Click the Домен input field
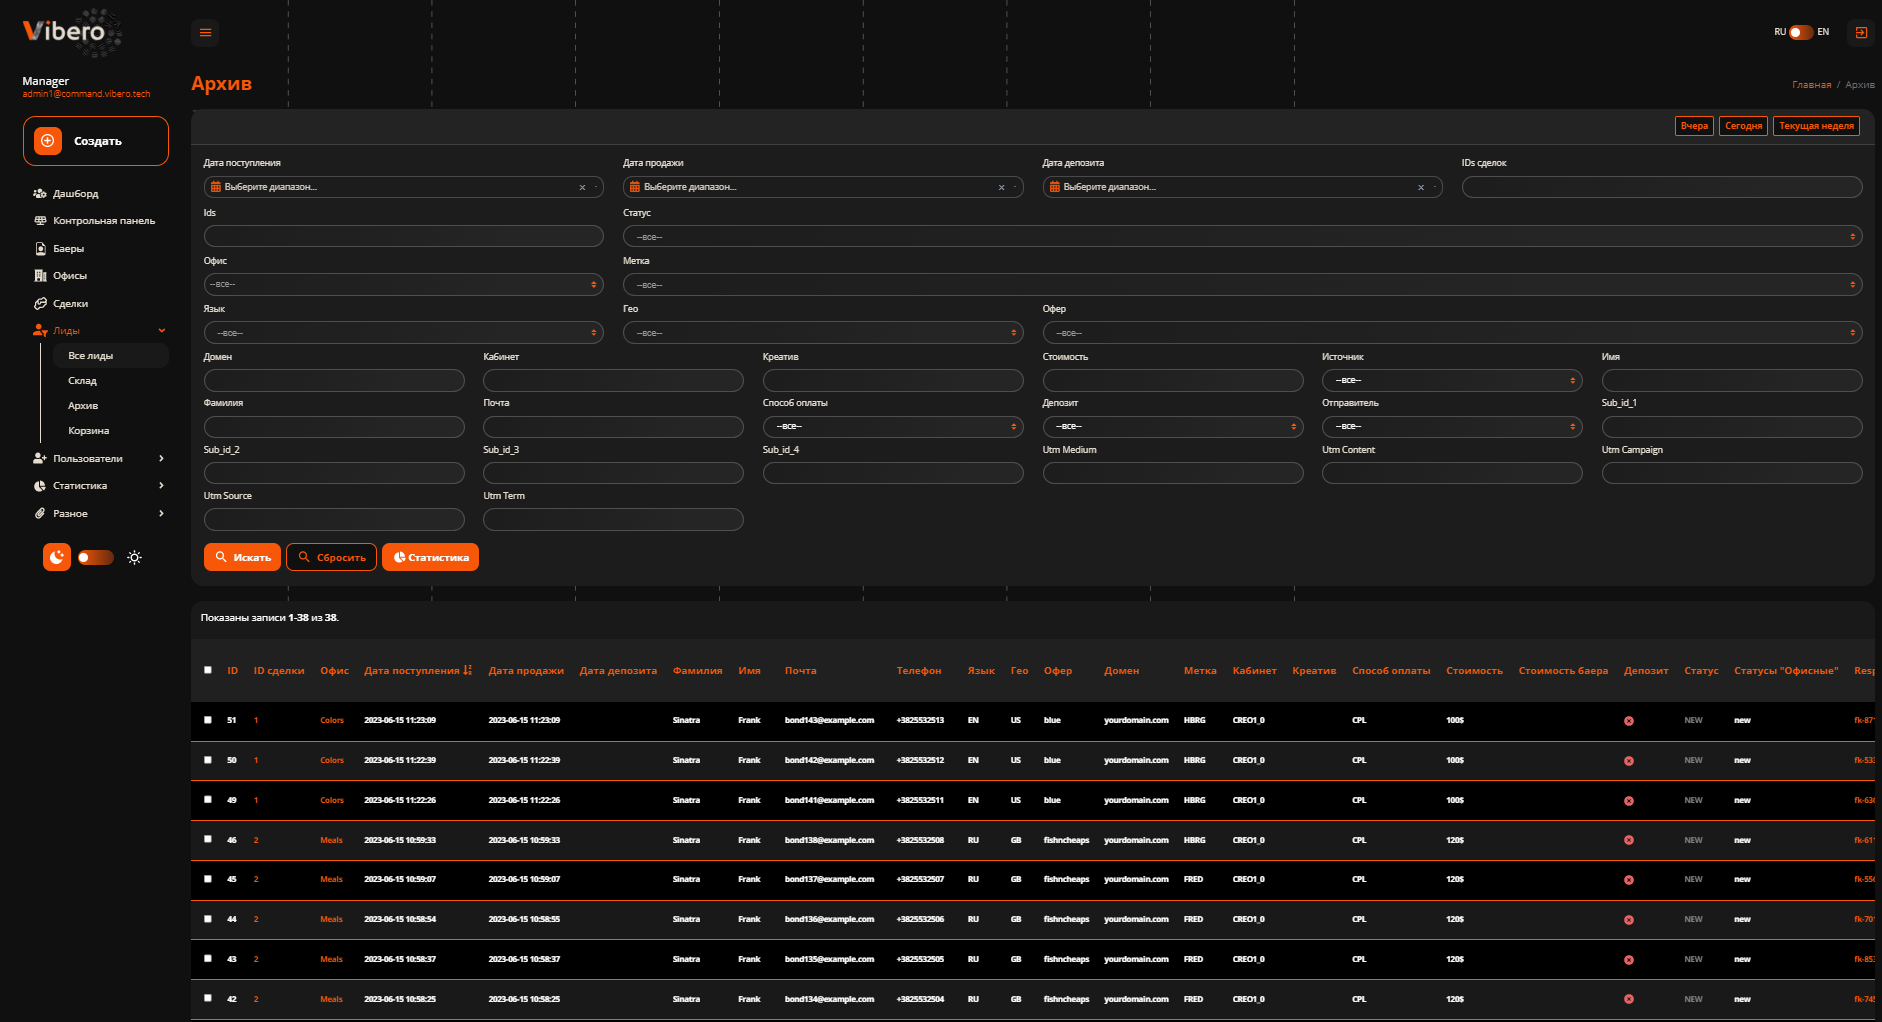Viewport: 1882px width, 1022px height. pos(334,380)
